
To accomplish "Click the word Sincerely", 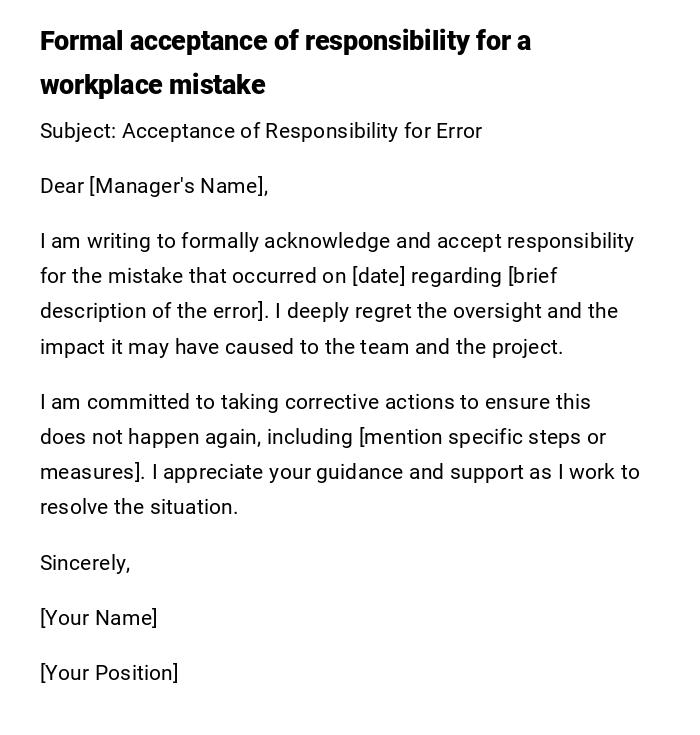I will (83, 563).
